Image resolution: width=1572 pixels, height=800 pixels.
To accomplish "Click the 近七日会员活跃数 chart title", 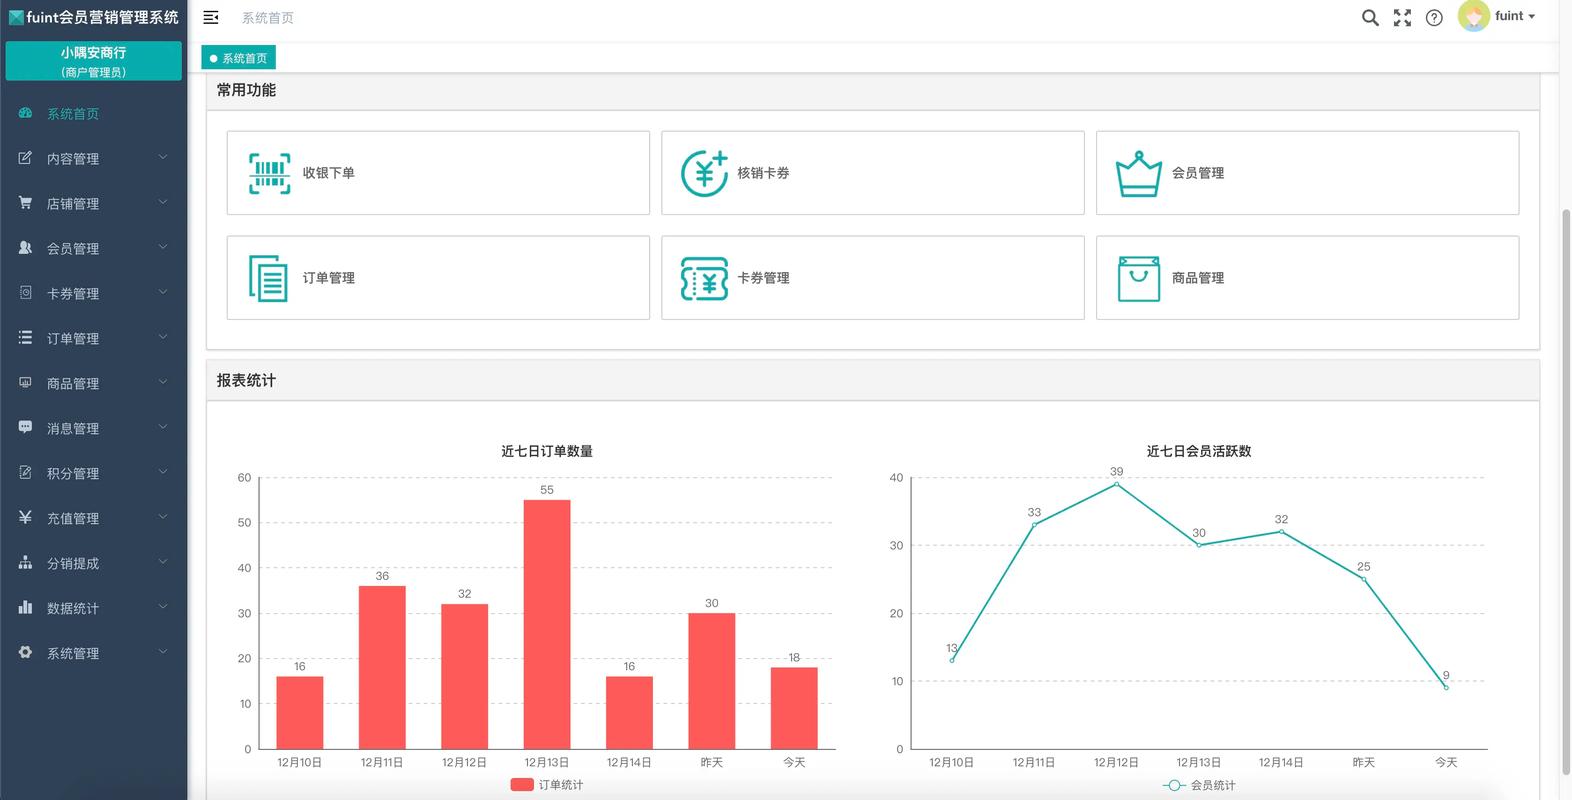I will [1199, 451].
